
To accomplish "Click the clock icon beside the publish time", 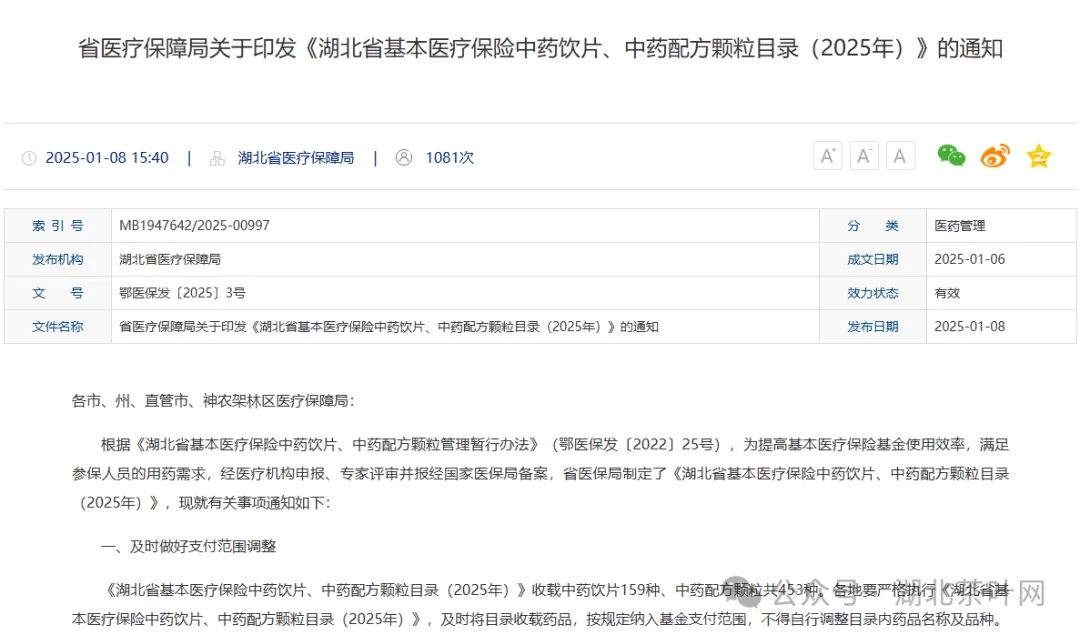I will coord(30,157).
